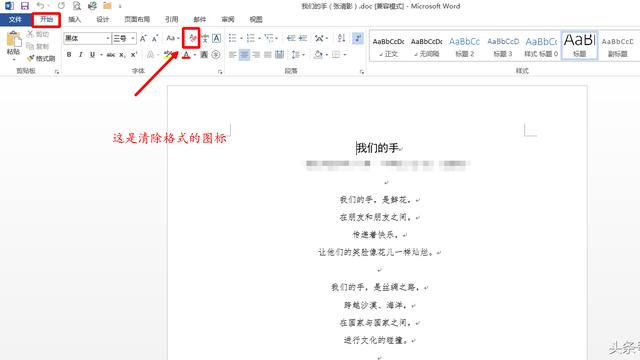This screenshot has width=640, height=360.
Task: Apply character shading icon
Action: [x=204, y=55]
